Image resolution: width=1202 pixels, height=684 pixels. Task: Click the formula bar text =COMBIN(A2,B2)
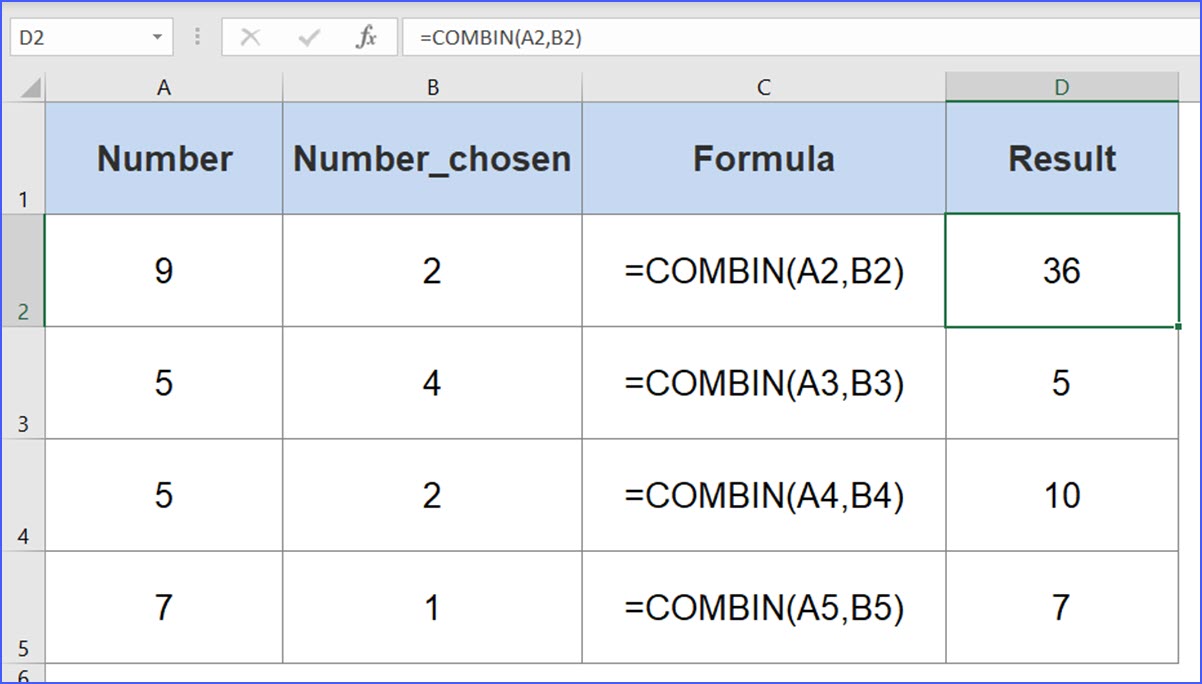pos(500,38)
